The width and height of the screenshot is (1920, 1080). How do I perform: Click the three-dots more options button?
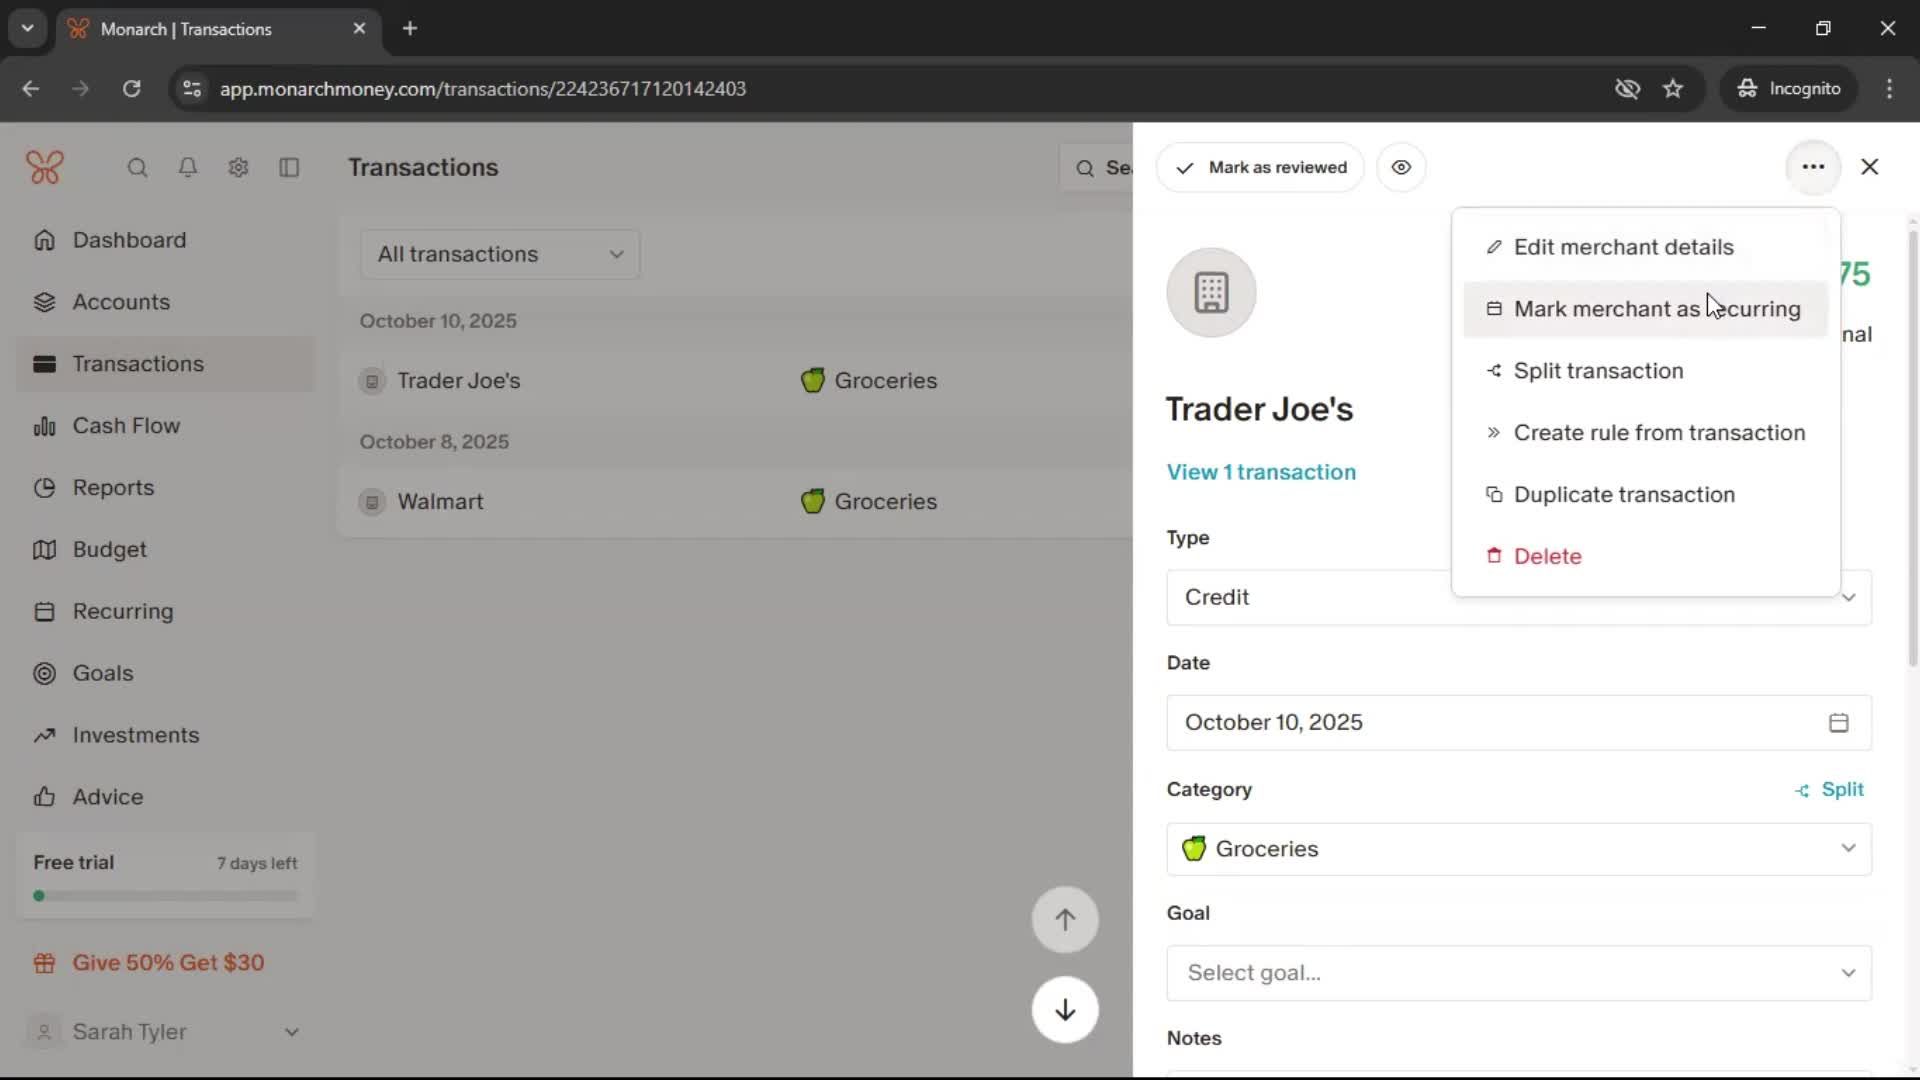(1812, 167)
